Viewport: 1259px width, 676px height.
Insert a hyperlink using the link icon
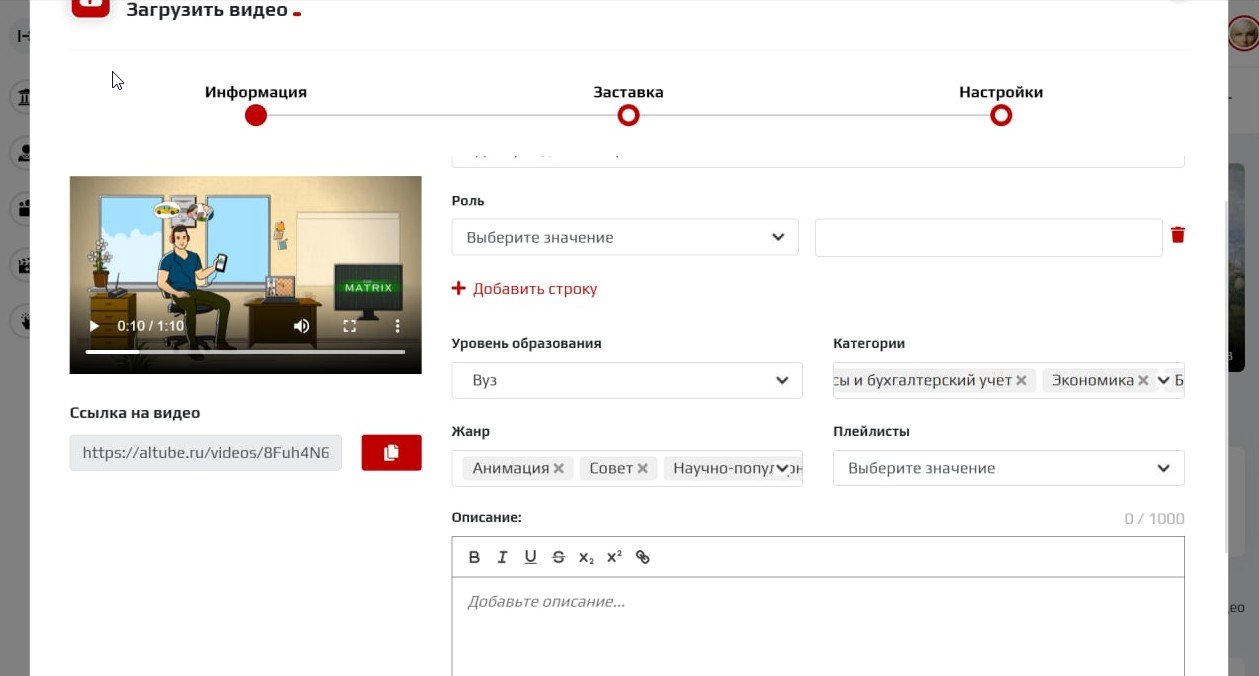tap(642, 557)
